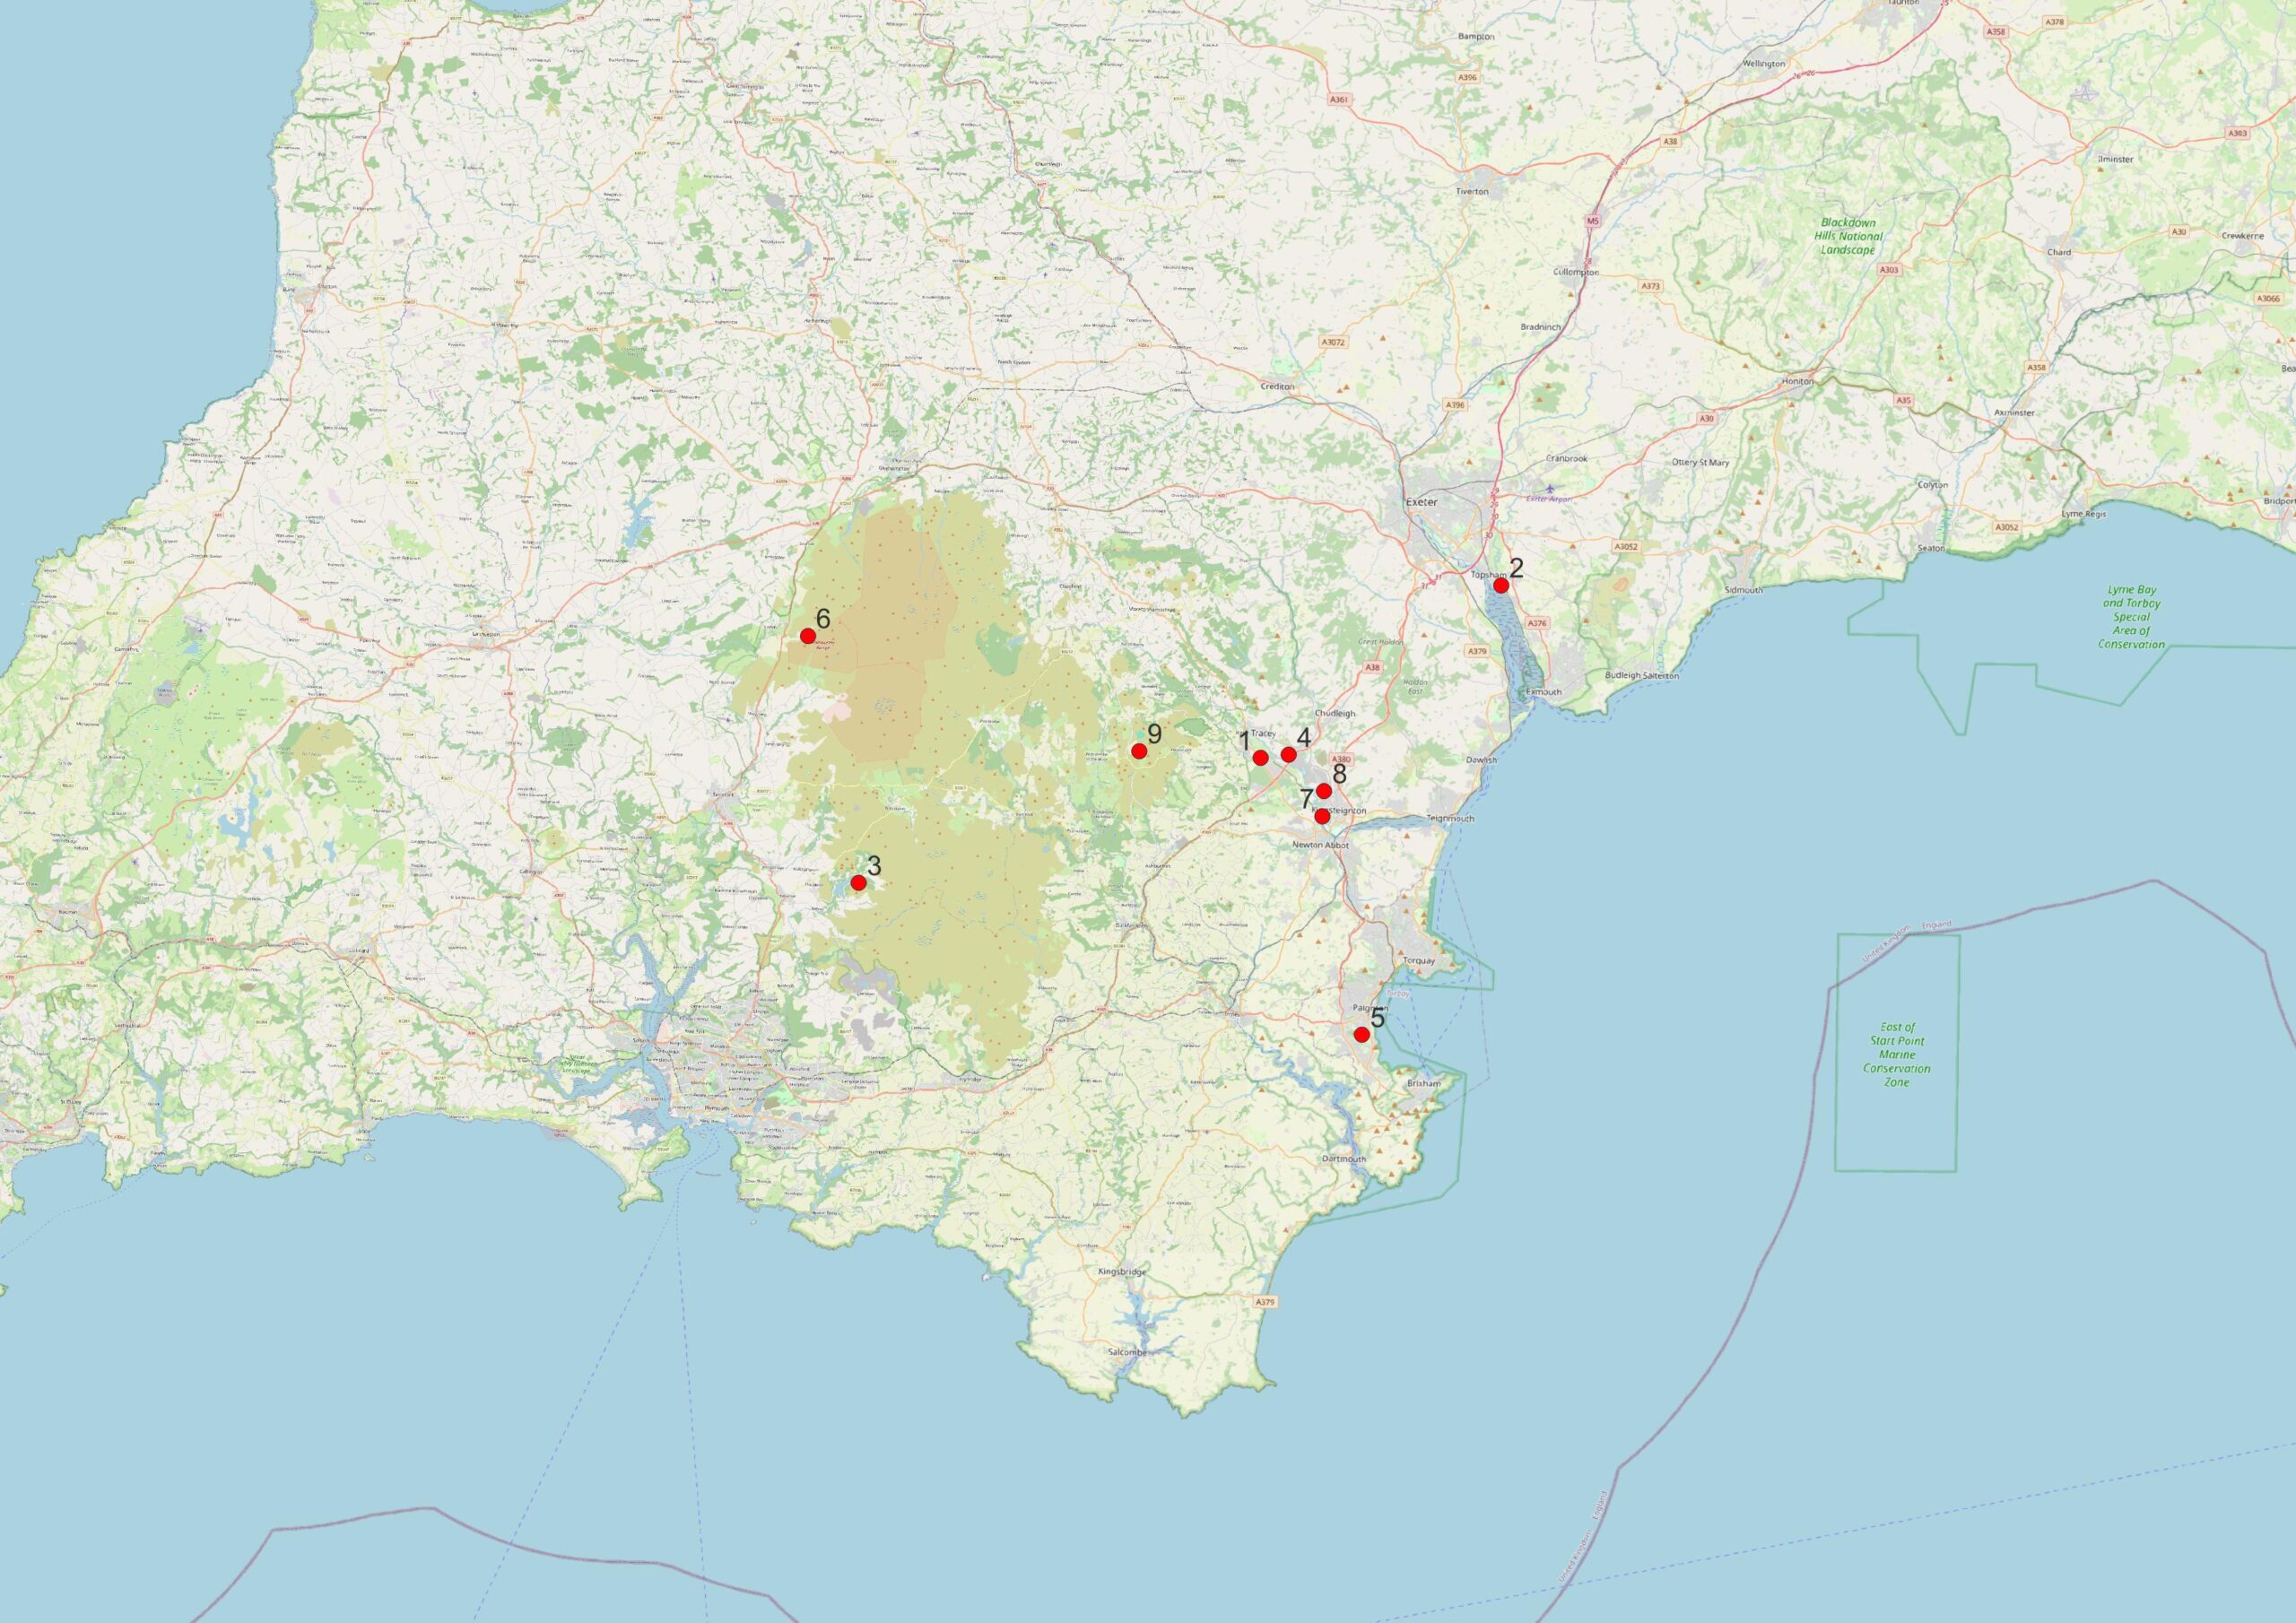
Task: Click red marker number 1
Action: 1260,757
